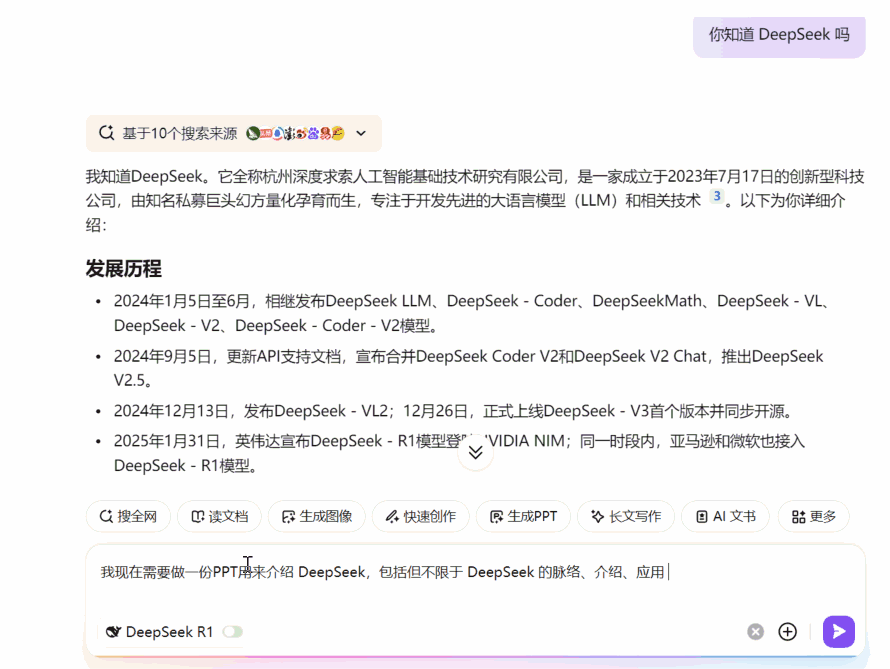This screenshot has width=890, height=669.
Task: Open citation reference number 3
Action: pos(717,196)
